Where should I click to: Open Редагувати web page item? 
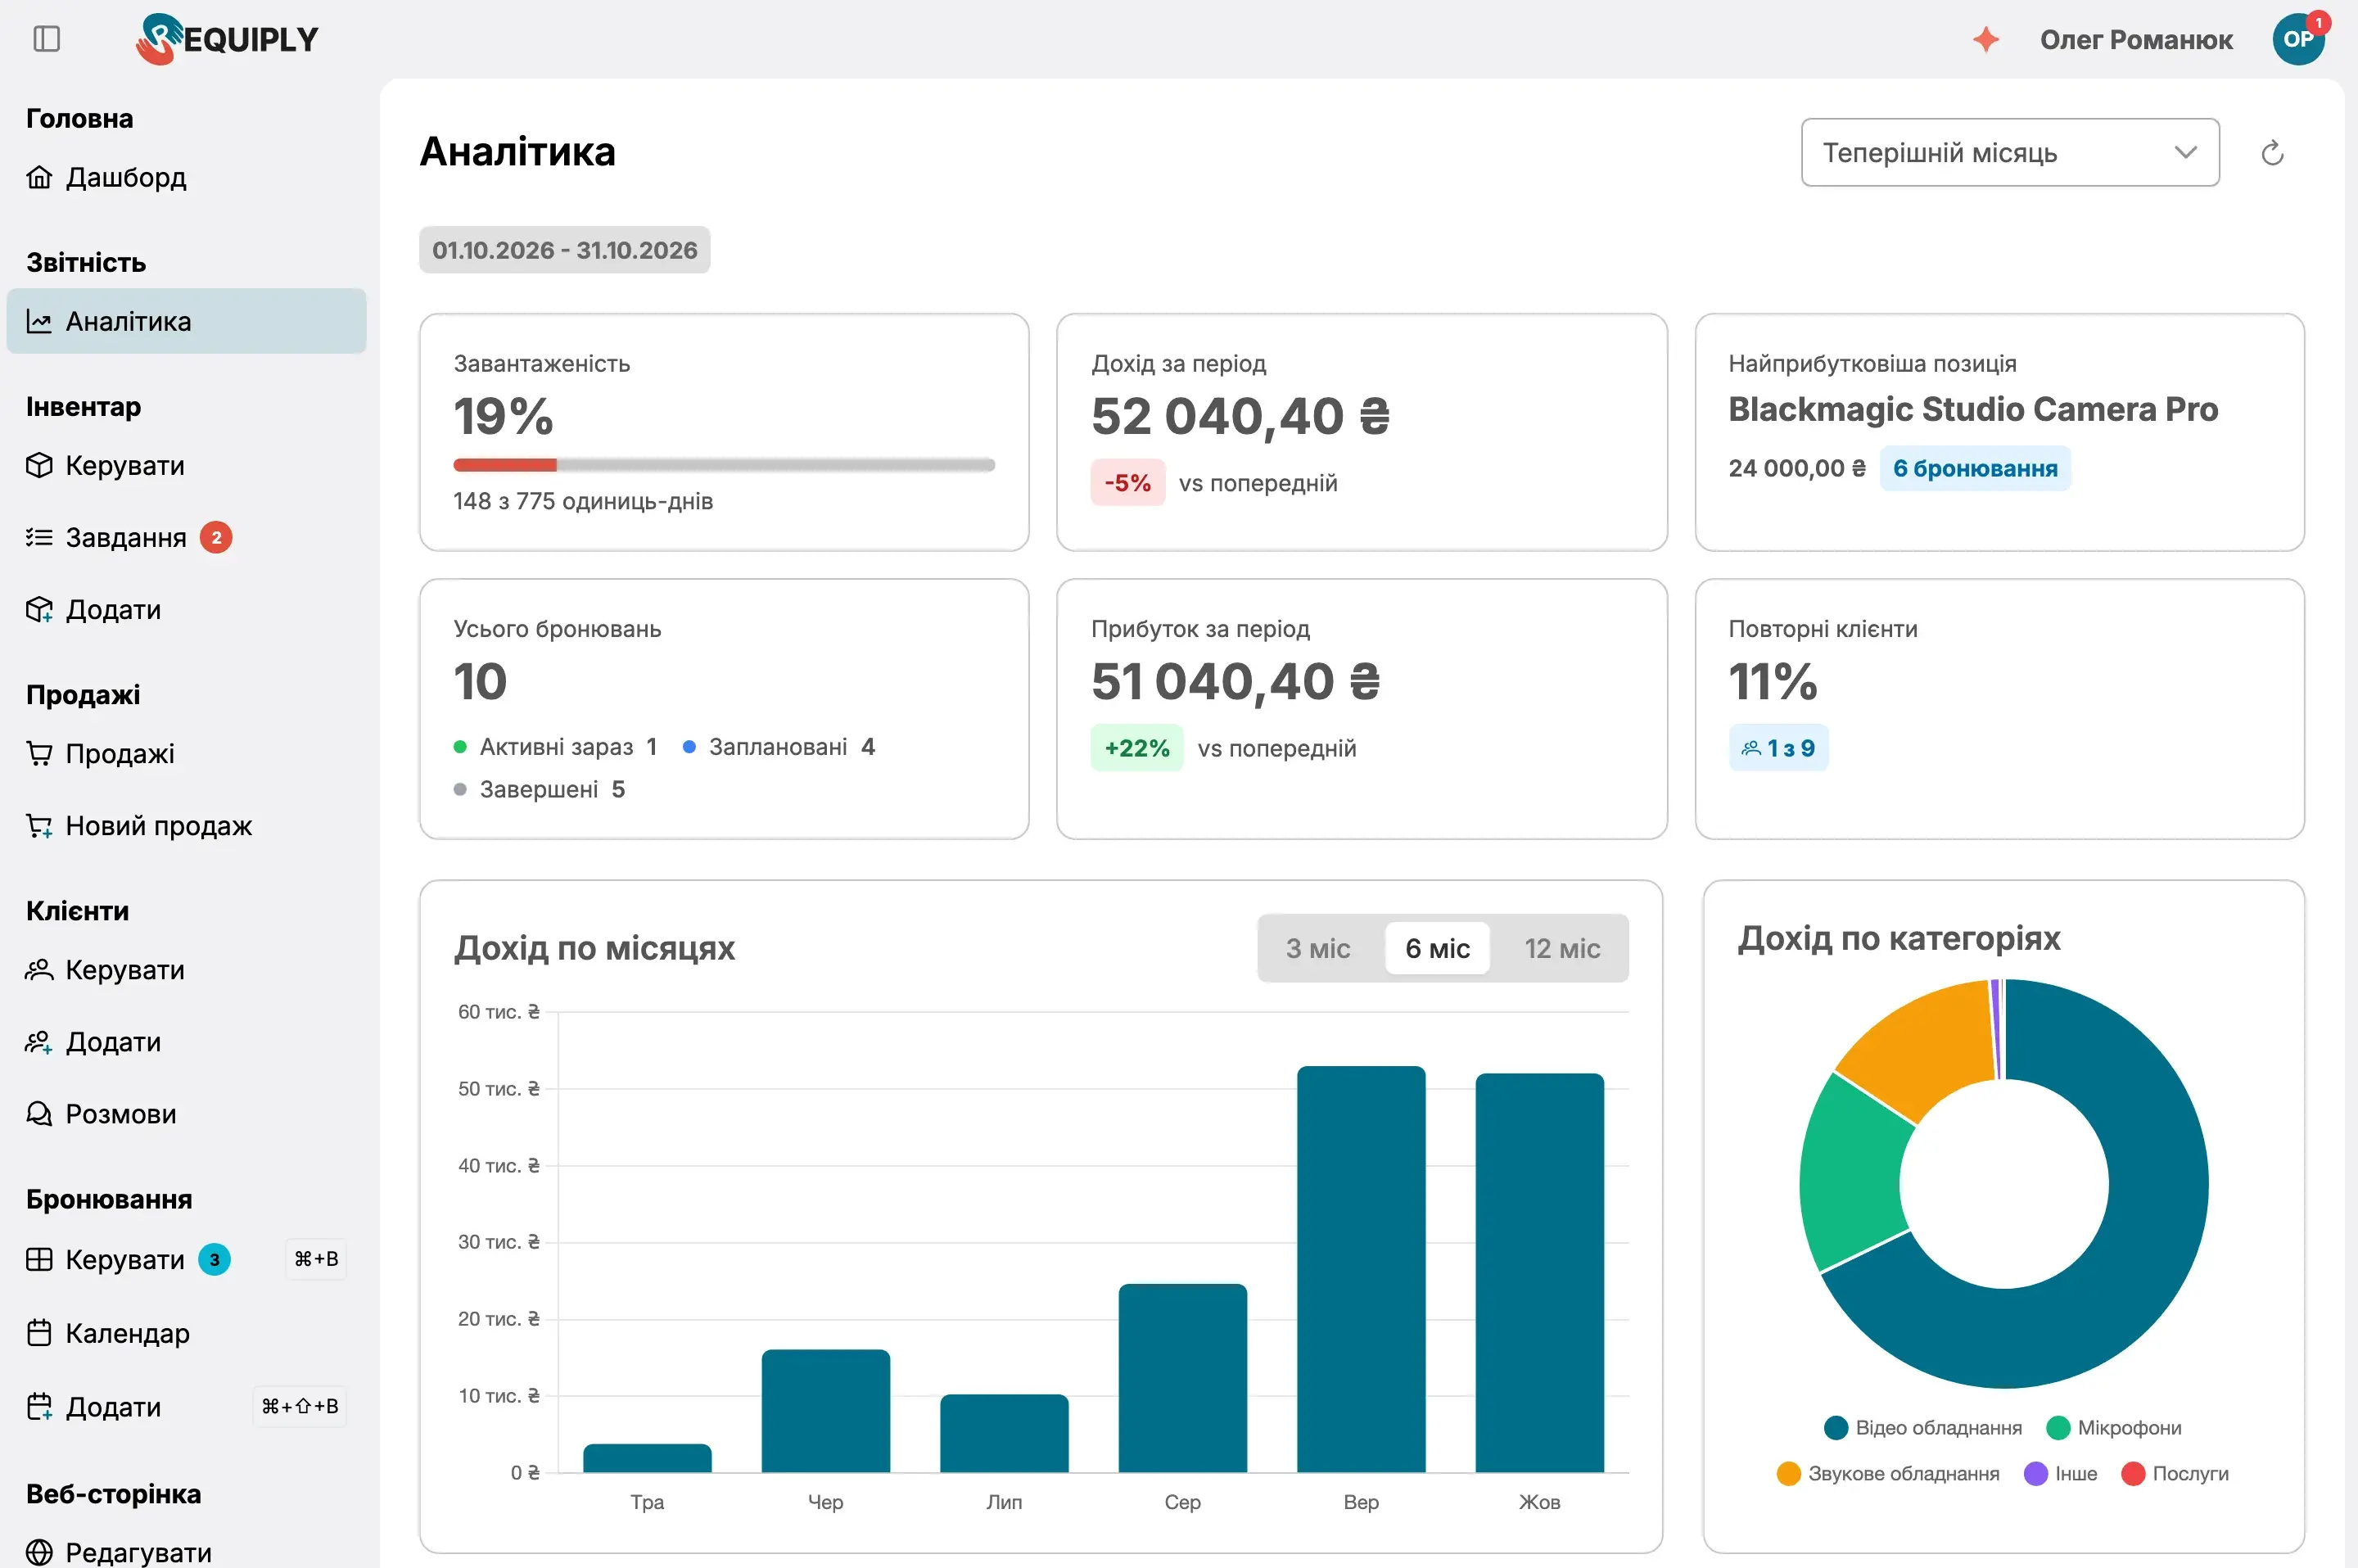point(186,1551)
